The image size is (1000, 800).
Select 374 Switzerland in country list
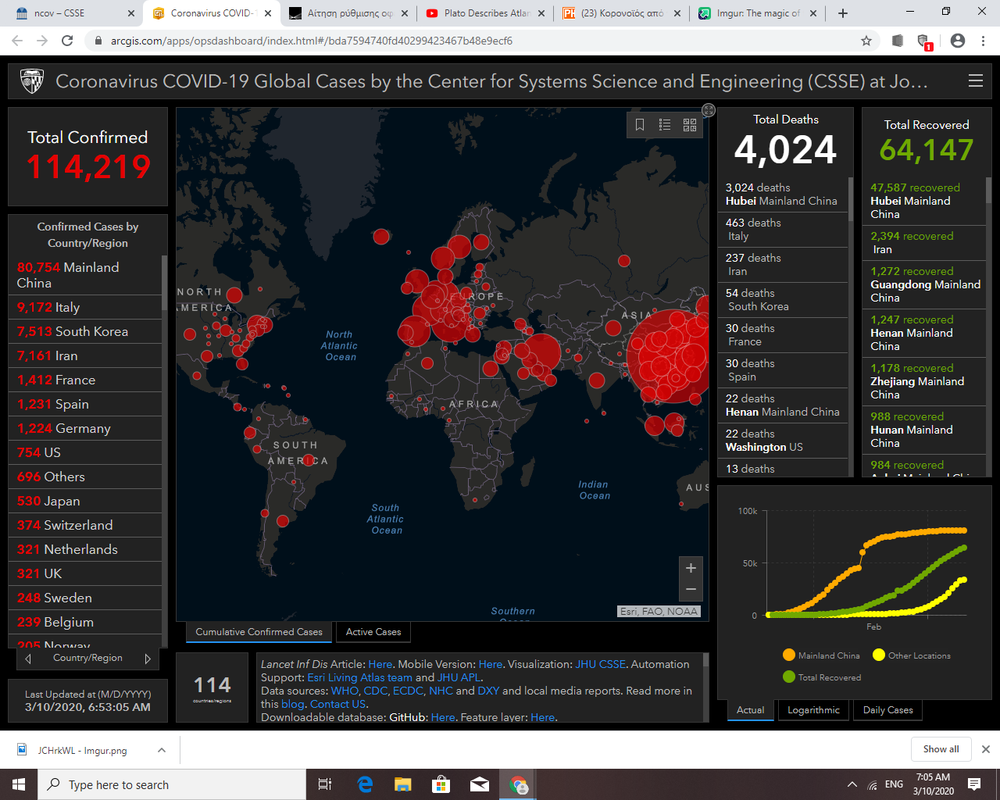pyautogui.click(x=85, y=526)
